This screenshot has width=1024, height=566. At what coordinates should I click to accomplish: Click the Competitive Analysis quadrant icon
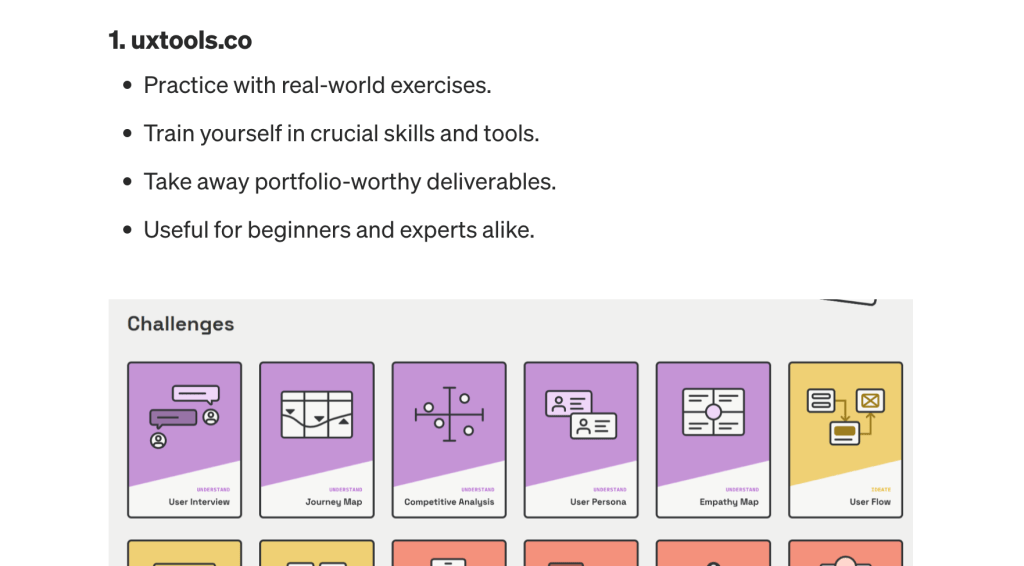(449, 415)
